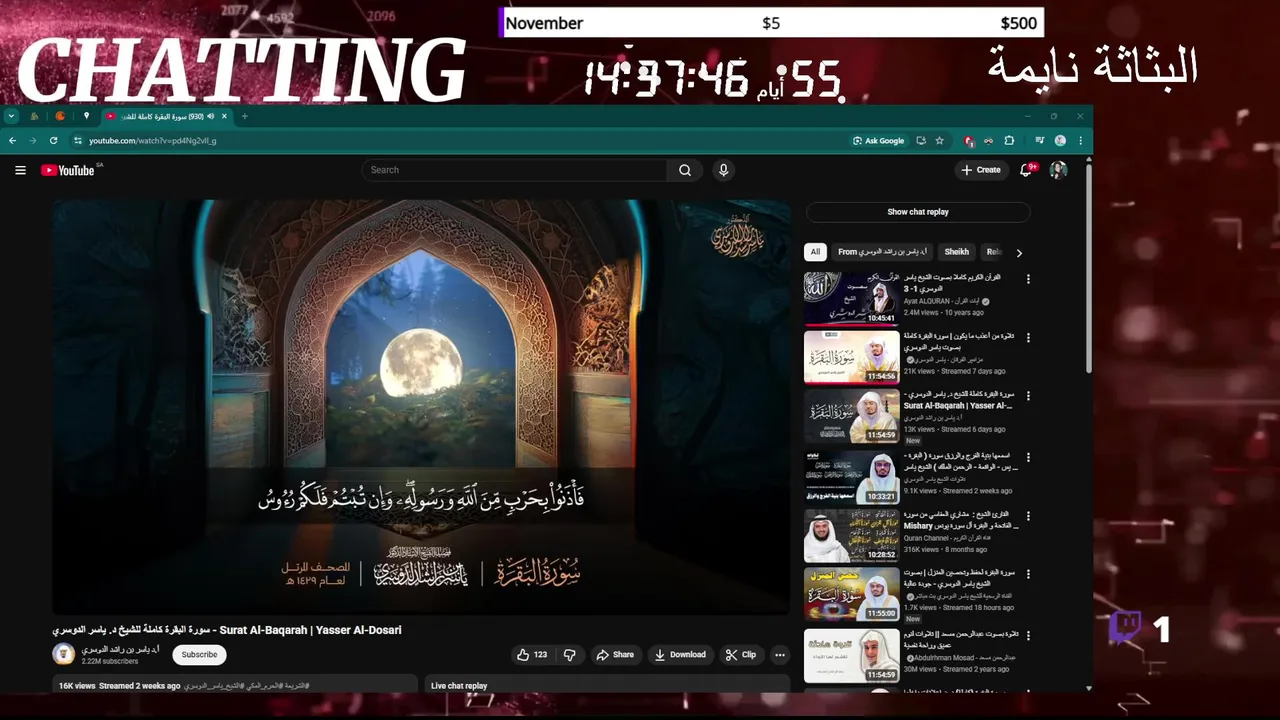Image resolution: width=1280 pixels, height=720 pixels.
Task: Open options for Mishary Quran Channel video
Action: click(1028, 516)
